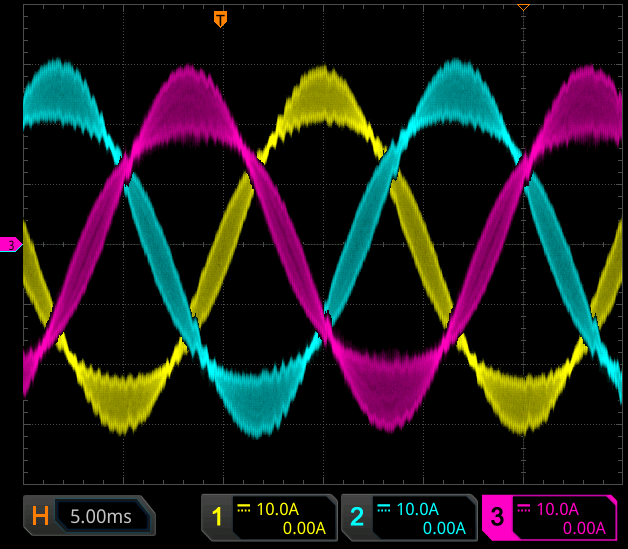The height and width of the screenshot is (549, 628).
Task: Click channel 1 offset value 0.00A
Action: pos(304,528)
